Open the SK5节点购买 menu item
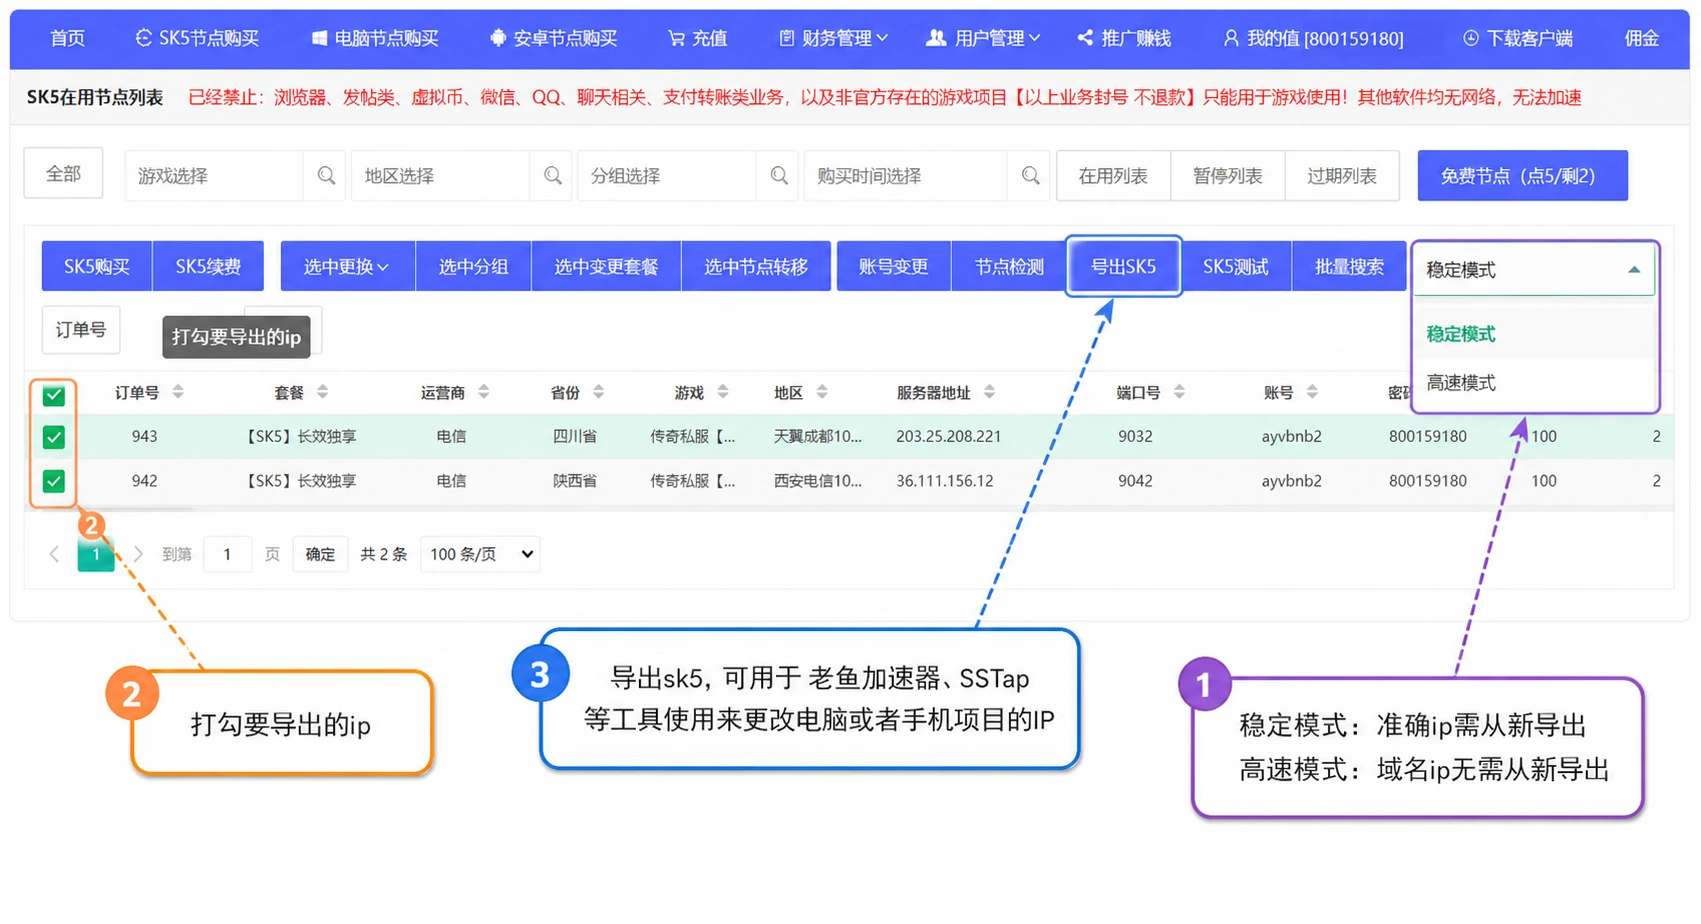 [197, 38]
